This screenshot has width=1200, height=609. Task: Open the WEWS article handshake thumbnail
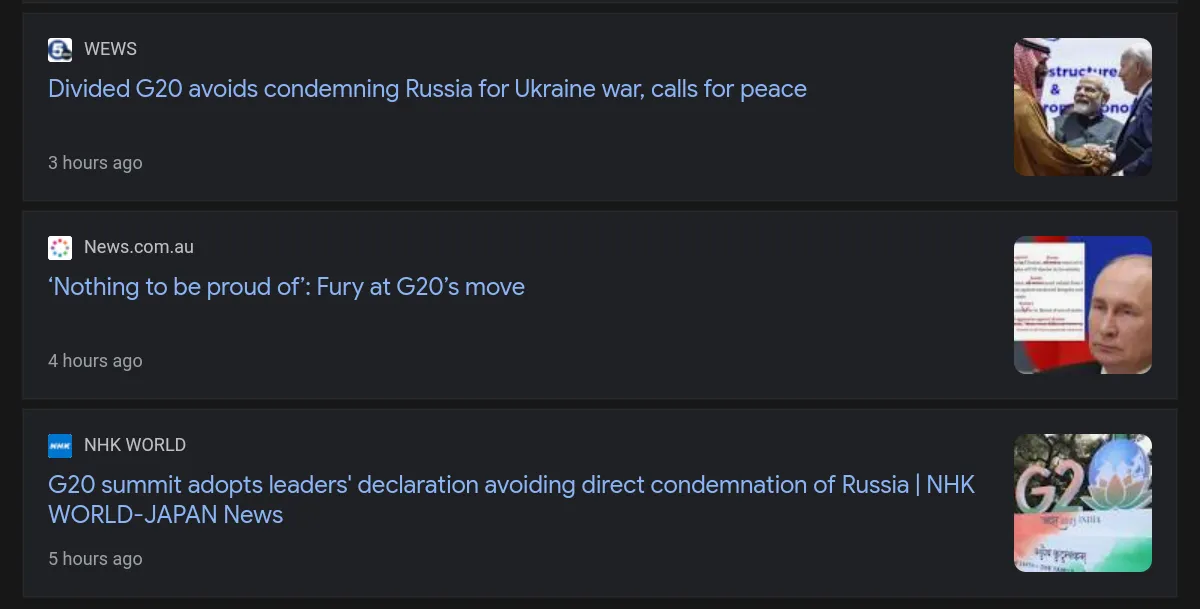click(x=1082, y=107)
